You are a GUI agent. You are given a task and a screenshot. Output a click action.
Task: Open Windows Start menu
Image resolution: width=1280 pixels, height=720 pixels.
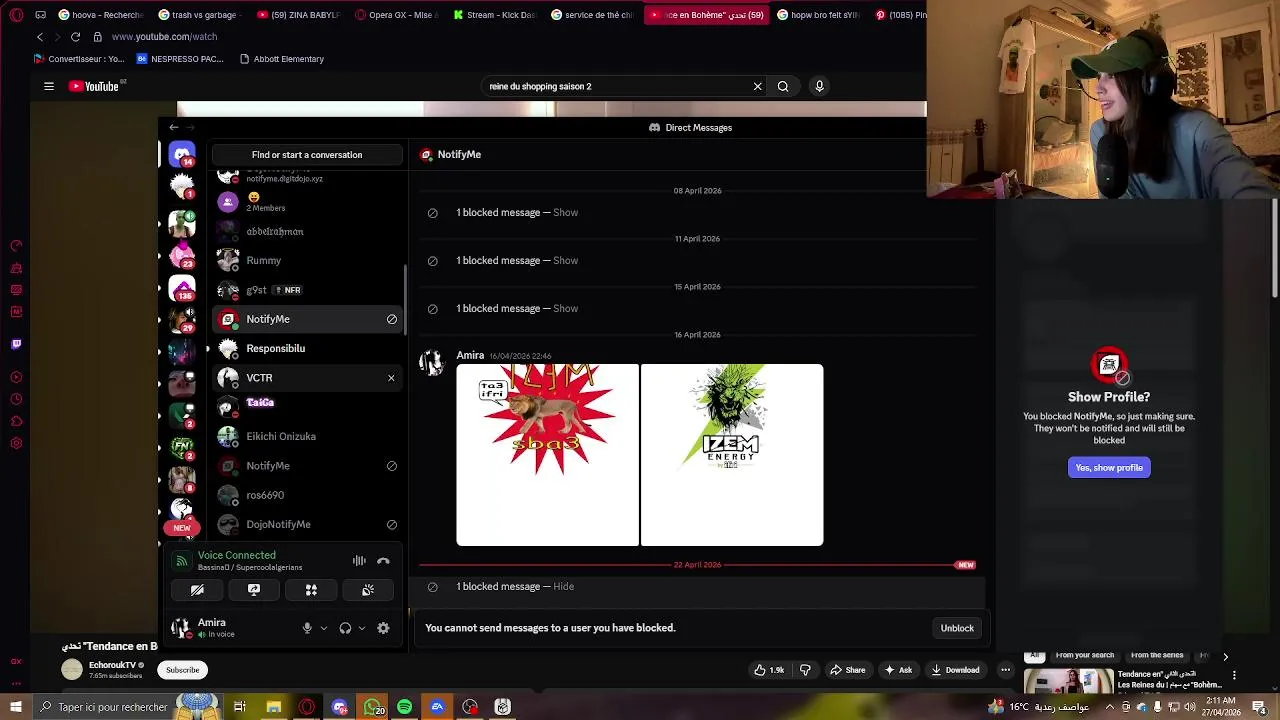[x=15, y=707]
